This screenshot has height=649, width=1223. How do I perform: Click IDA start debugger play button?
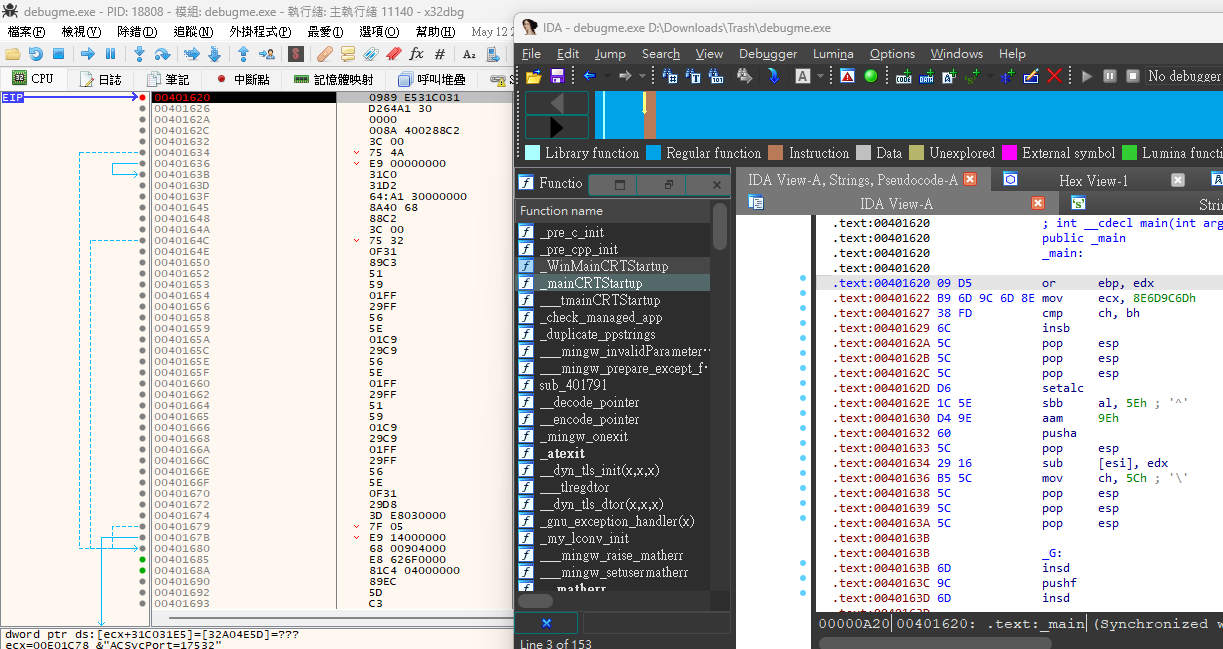tap(1087, 76)
